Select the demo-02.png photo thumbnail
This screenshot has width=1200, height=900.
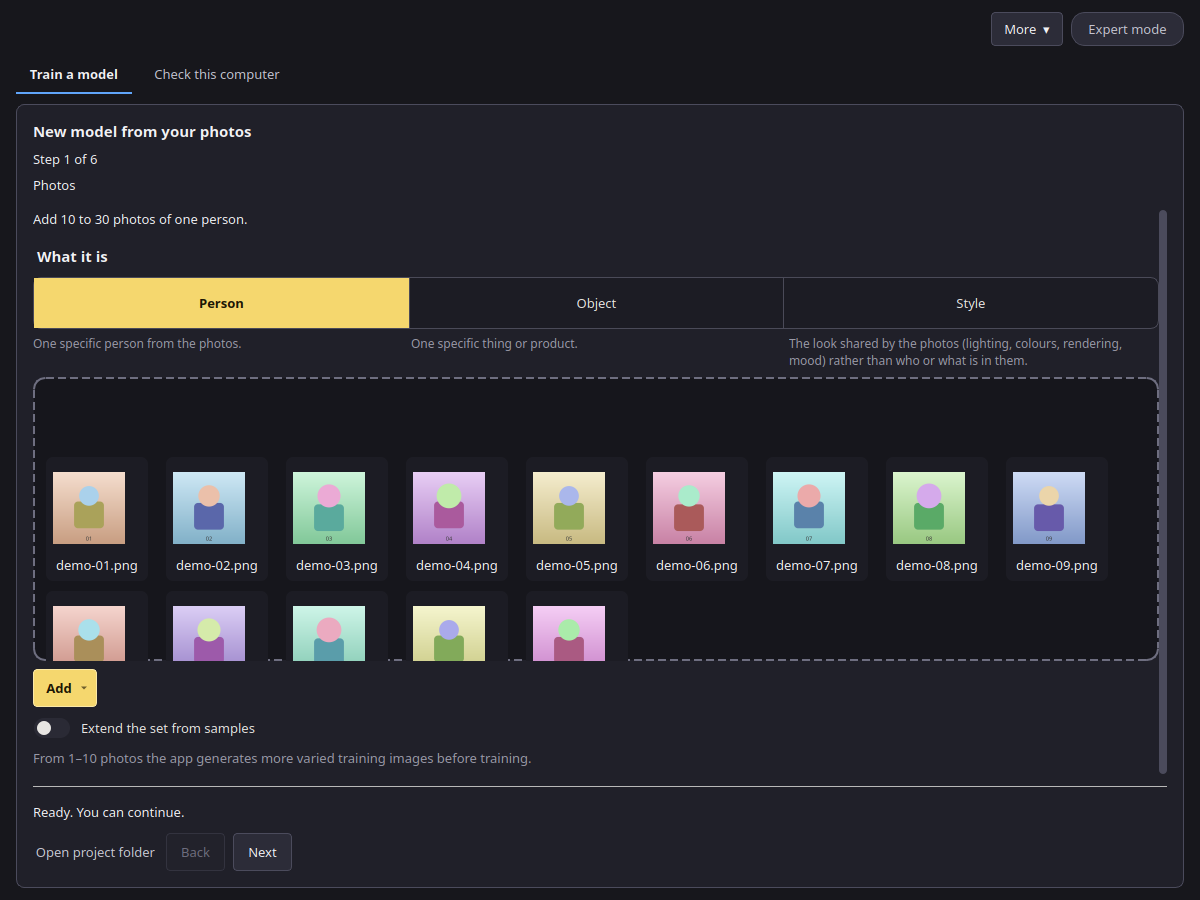(x=217, y=519)
